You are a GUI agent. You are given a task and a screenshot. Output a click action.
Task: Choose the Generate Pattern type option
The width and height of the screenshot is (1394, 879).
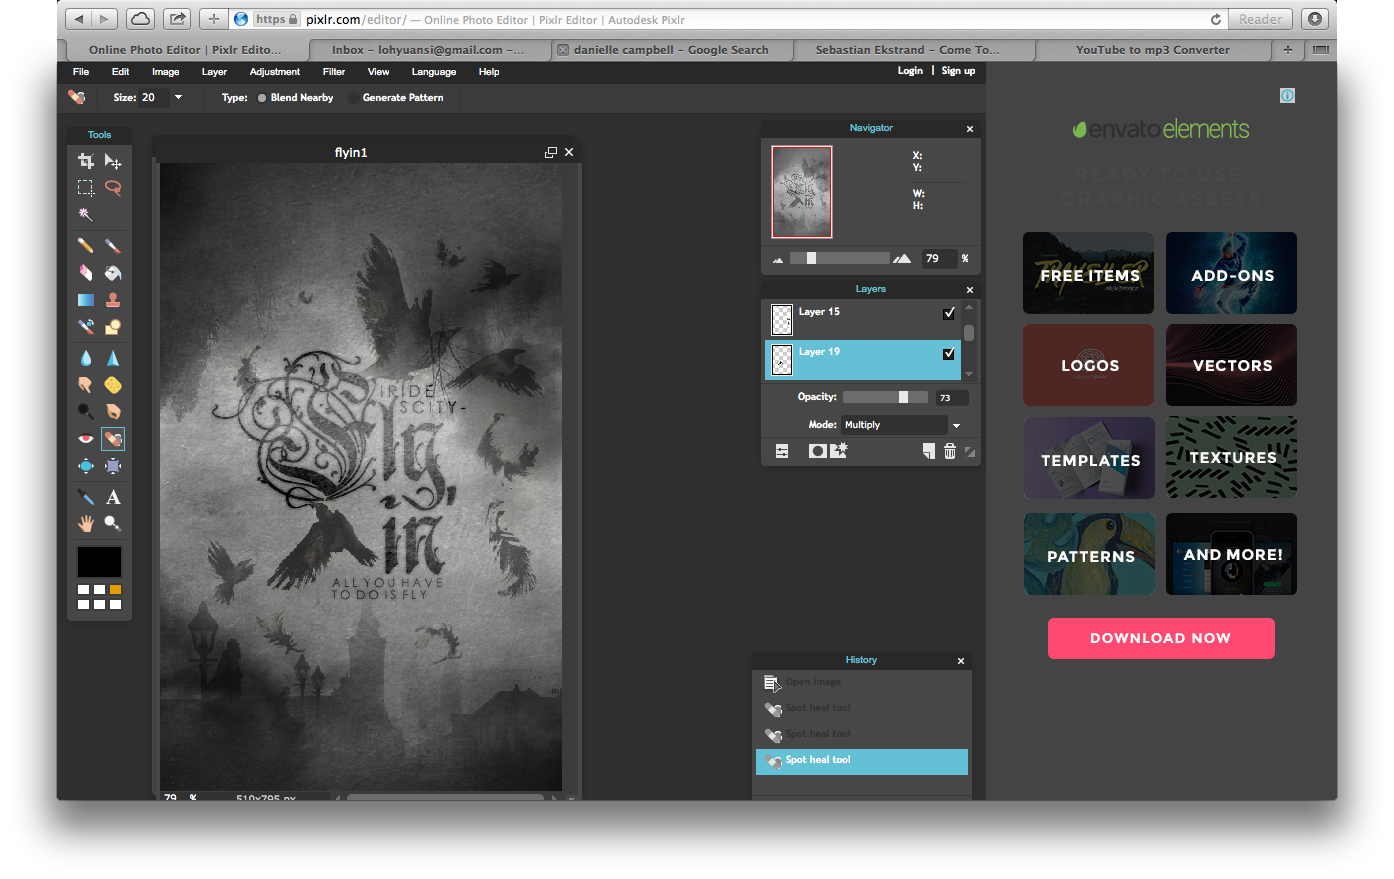point(396,98)
